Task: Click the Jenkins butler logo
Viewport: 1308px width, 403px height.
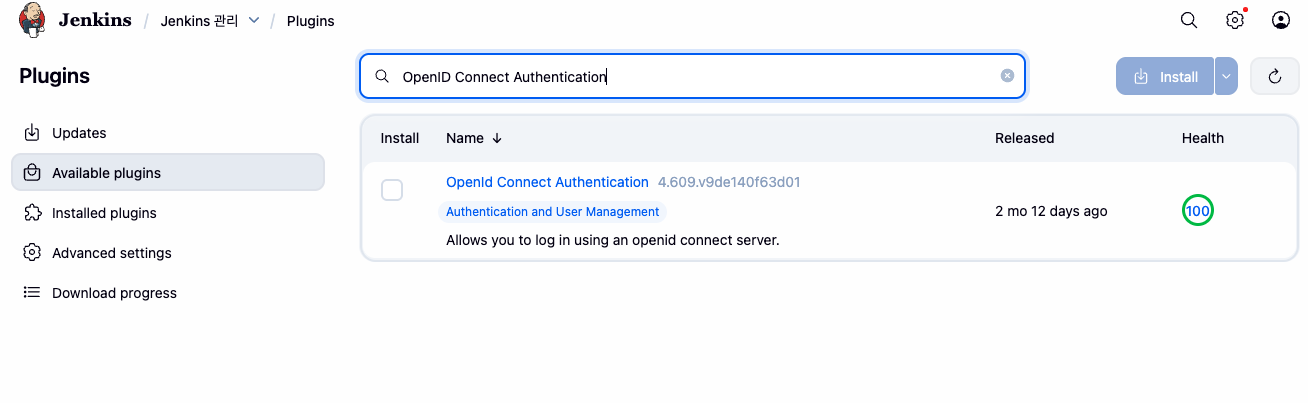Action: coord(32,20)
